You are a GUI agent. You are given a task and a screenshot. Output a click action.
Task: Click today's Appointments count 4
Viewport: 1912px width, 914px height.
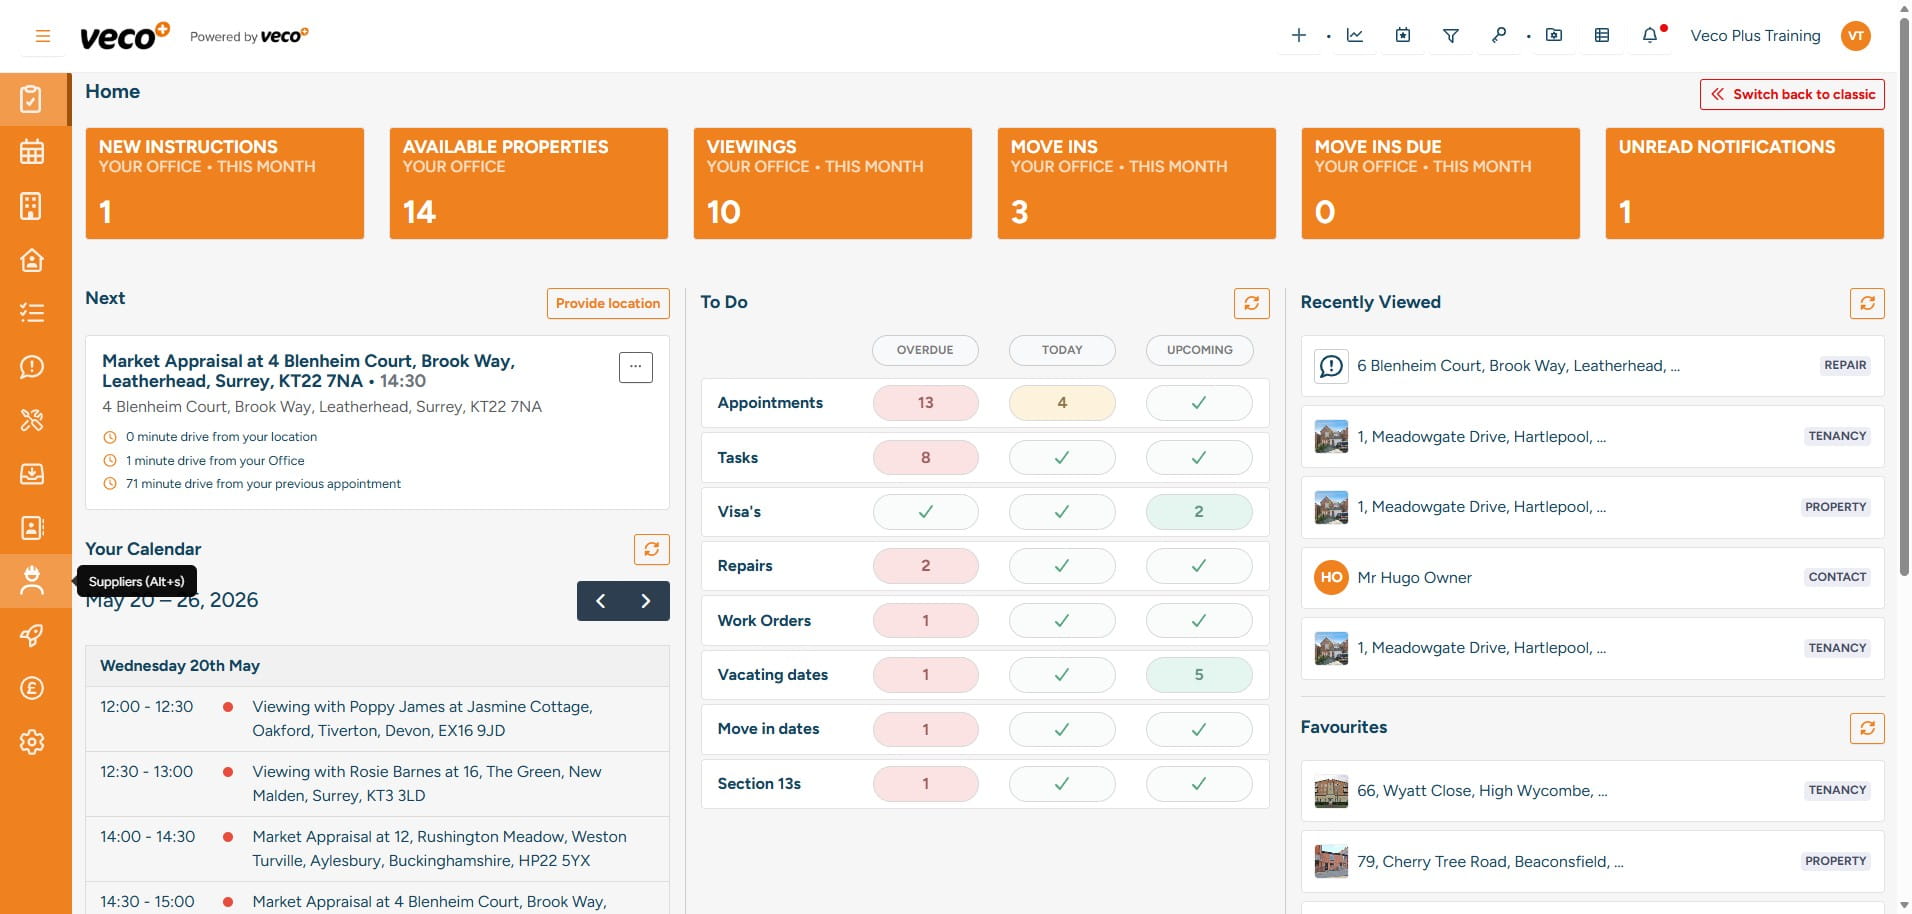click(x=1062, y=403)
